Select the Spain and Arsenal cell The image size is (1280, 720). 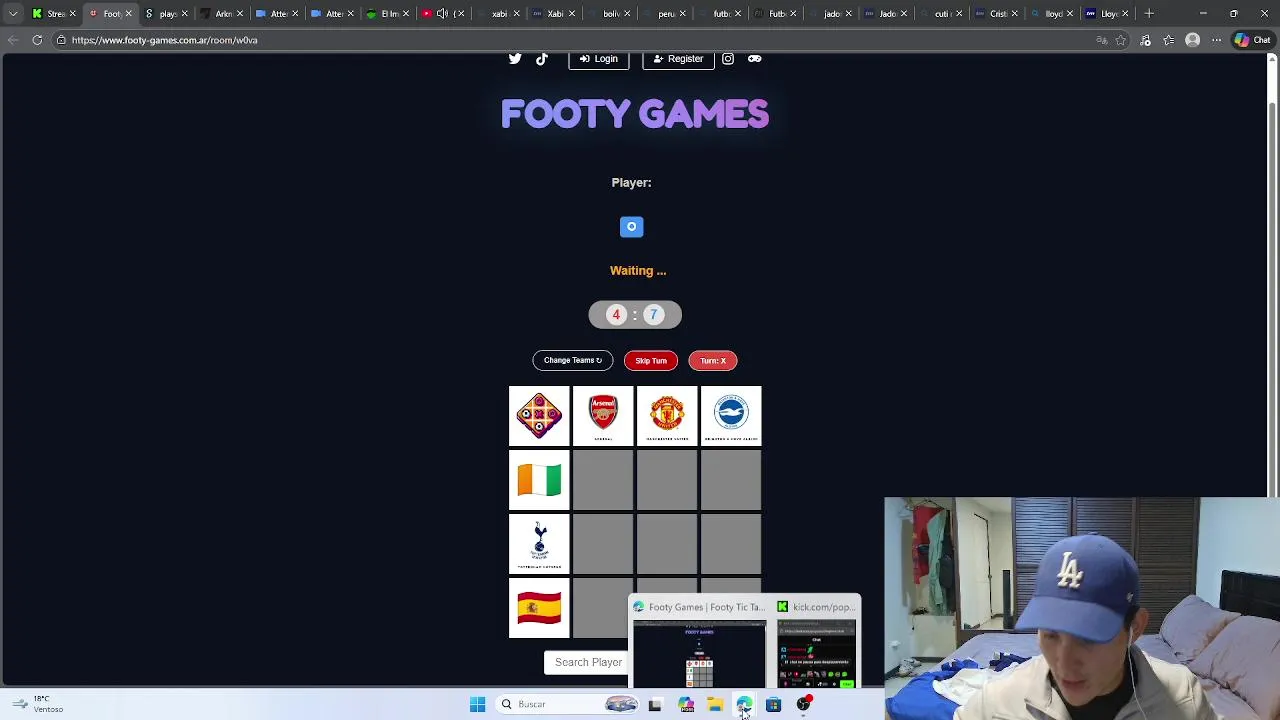(x=601, y=608)
